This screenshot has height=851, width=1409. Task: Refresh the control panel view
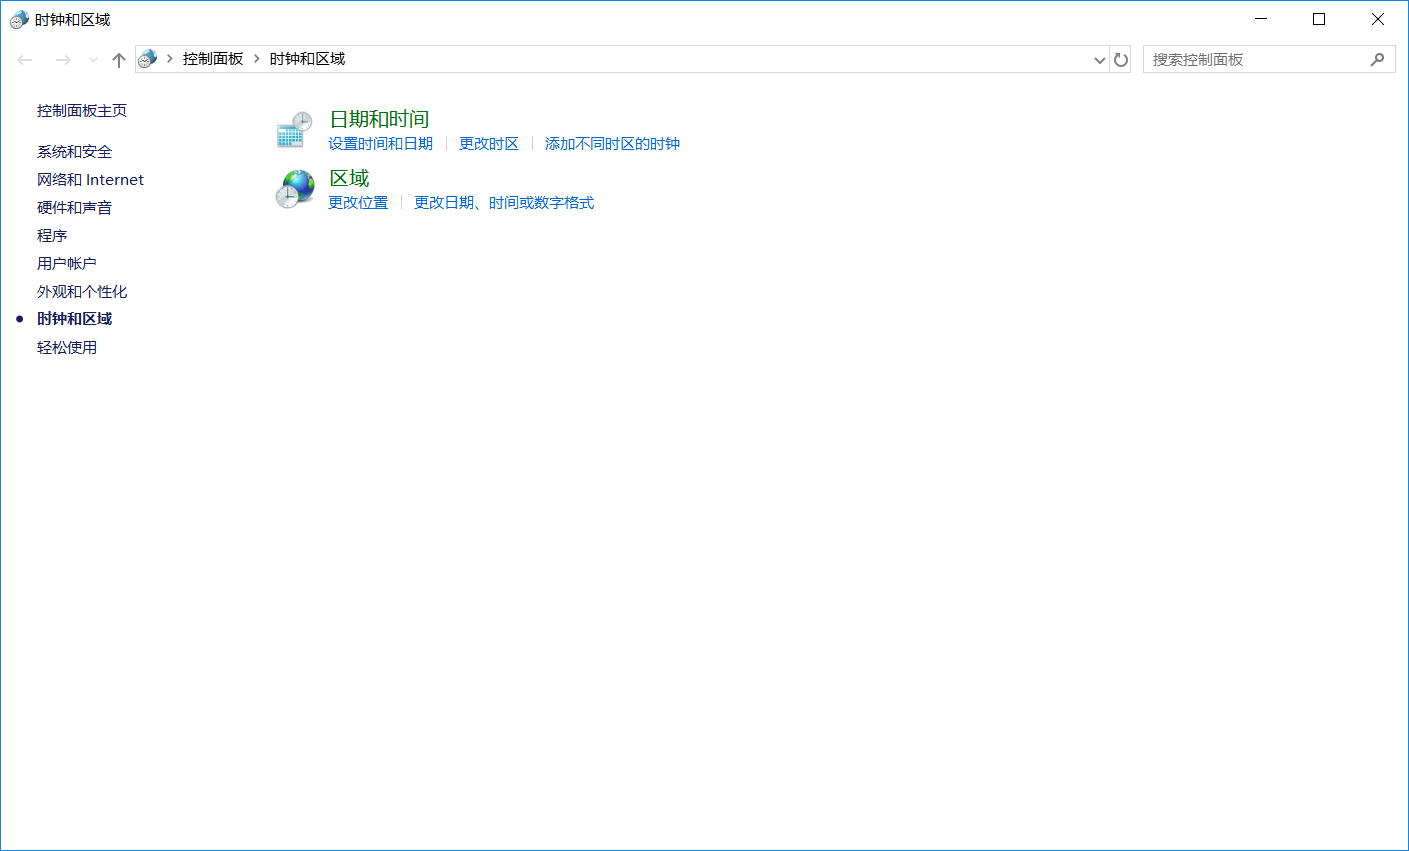point(1121,60)
